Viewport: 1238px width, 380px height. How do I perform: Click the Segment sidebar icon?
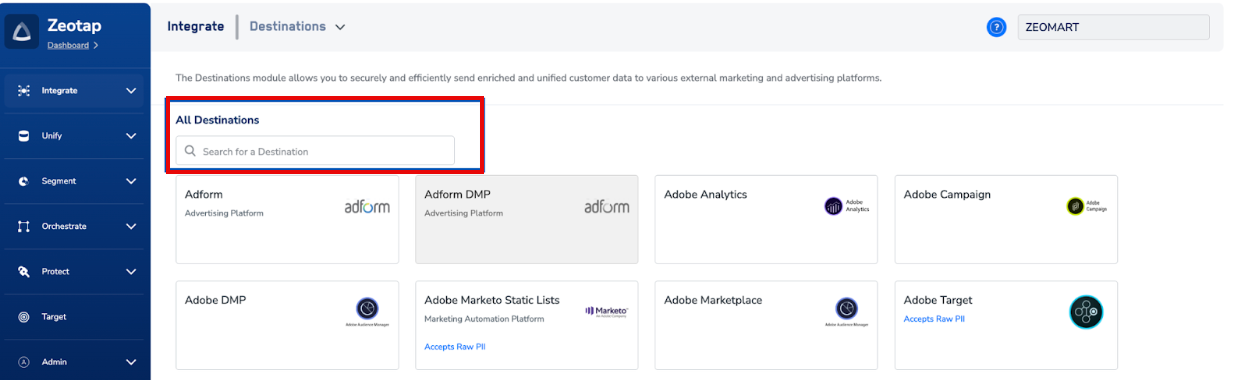[x=24, y=181]
